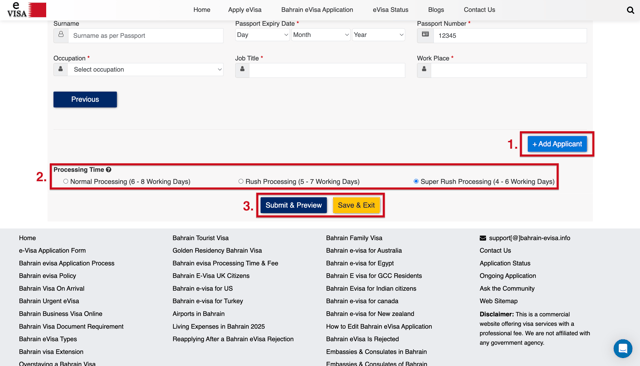Click the user icon beside Work Place field
The image size is (640, 366).
[x=424, y=70]
